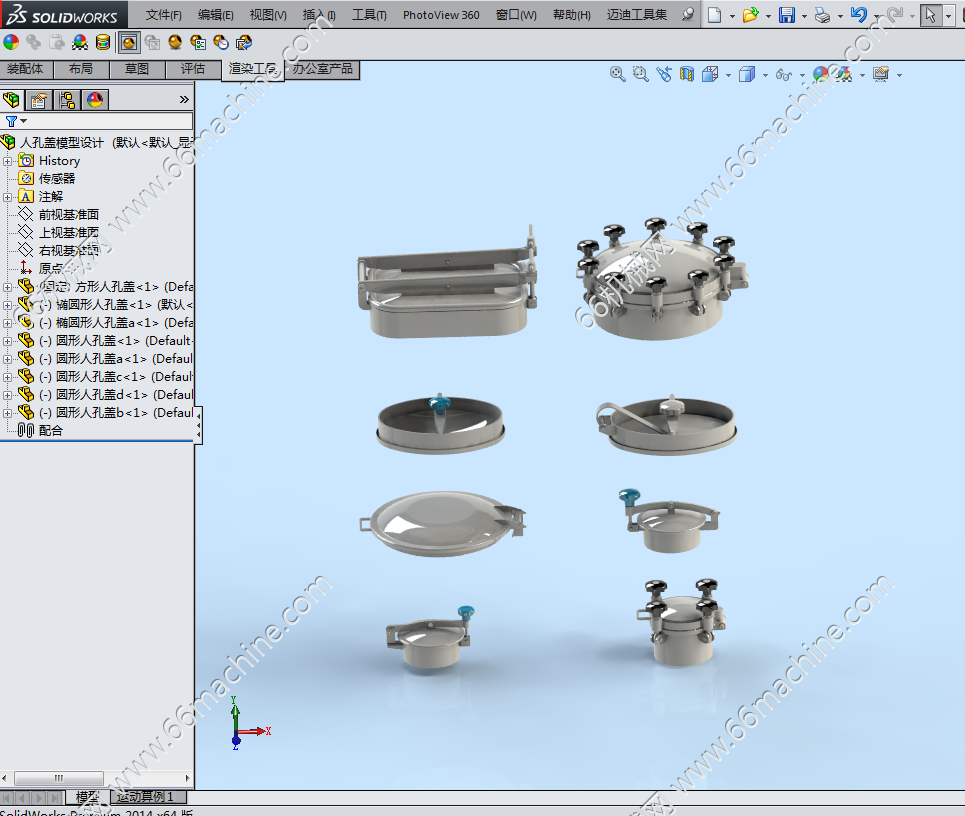
Task: Open the render Preview Window icon
Action: click(152, 42)
